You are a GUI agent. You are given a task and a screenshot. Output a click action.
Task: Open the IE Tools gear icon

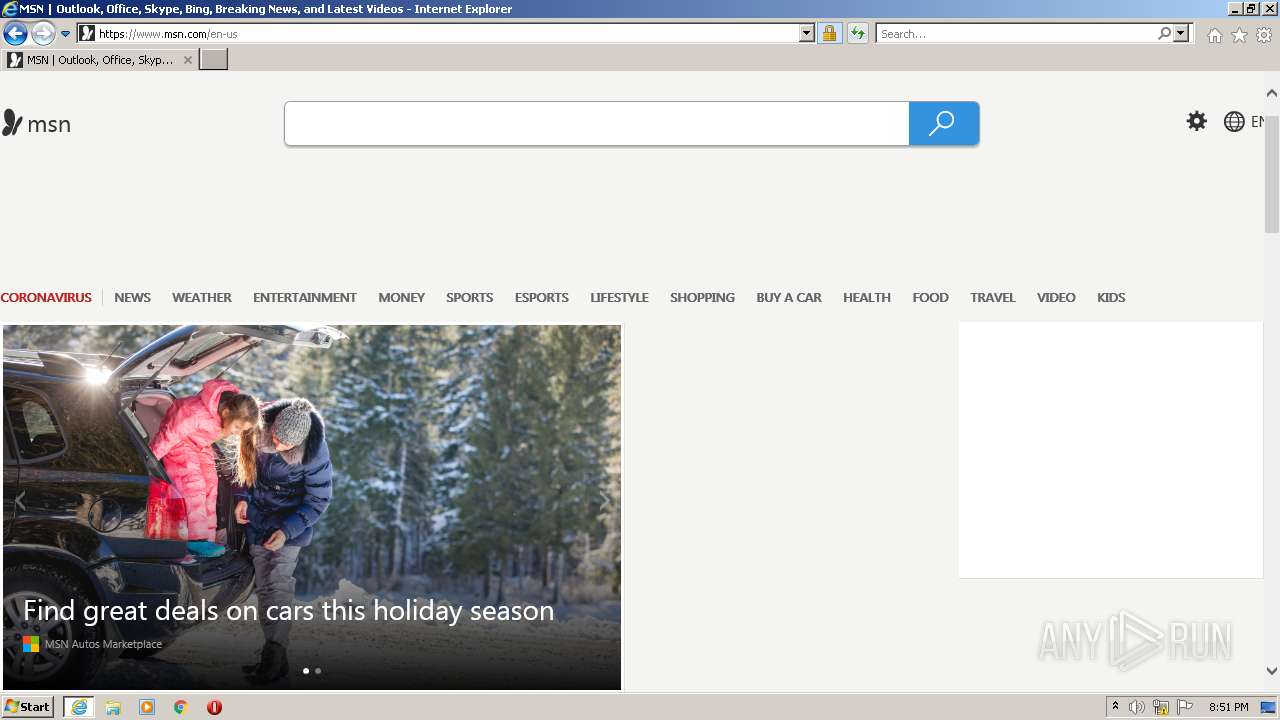tap(1264, 35)
